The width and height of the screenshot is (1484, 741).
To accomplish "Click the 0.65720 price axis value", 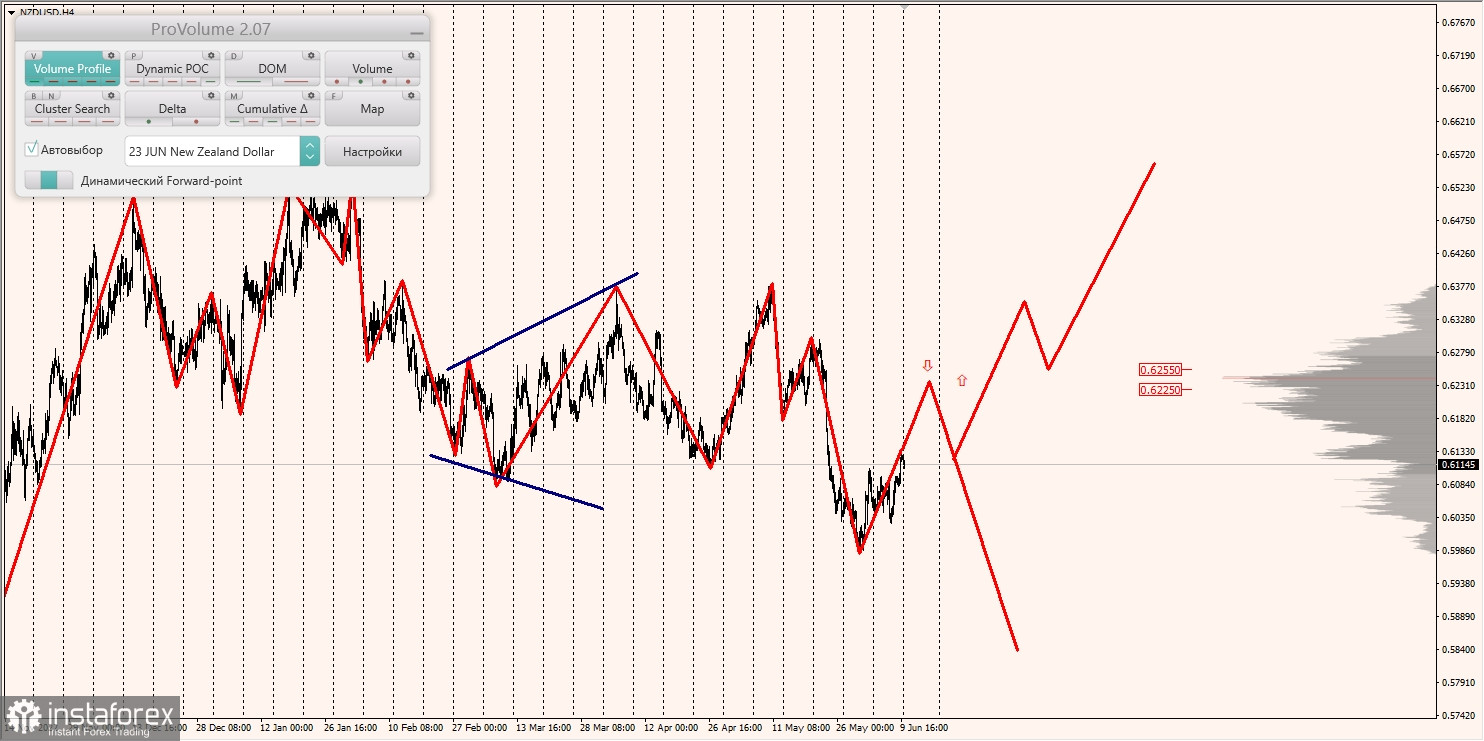I will [x=1459, y=155].
